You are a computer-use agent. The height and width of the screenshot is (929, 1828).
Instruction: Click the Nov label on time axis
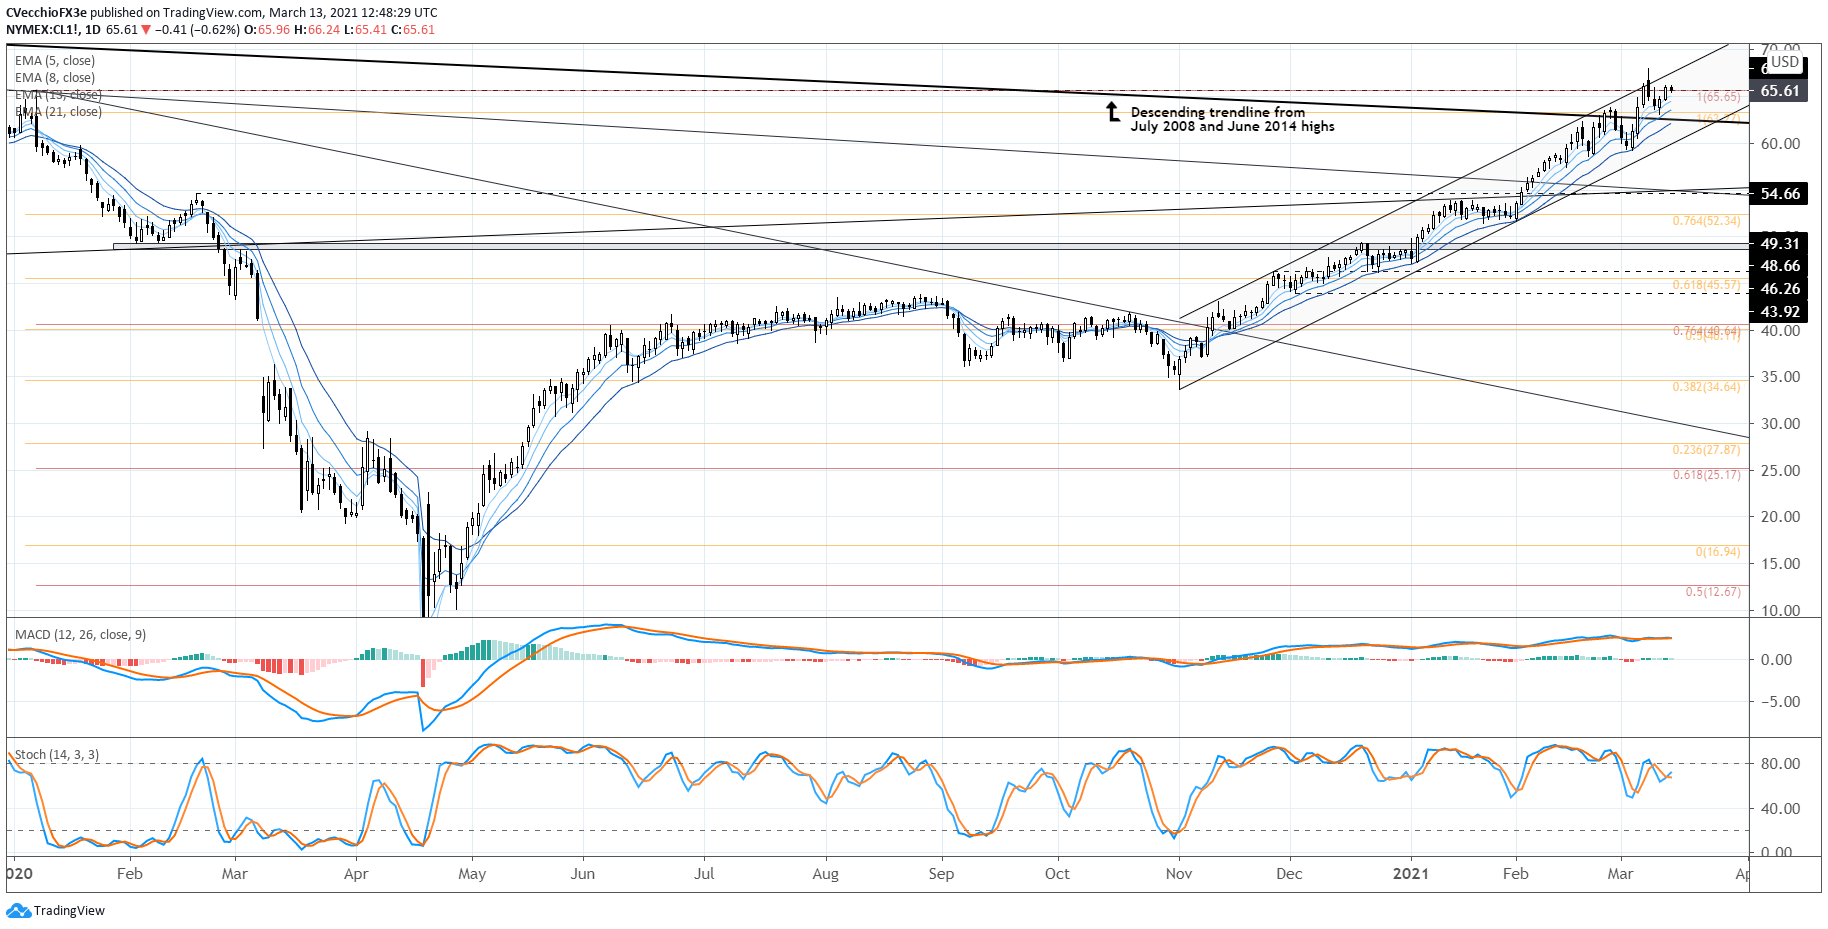coord(1179,874)
